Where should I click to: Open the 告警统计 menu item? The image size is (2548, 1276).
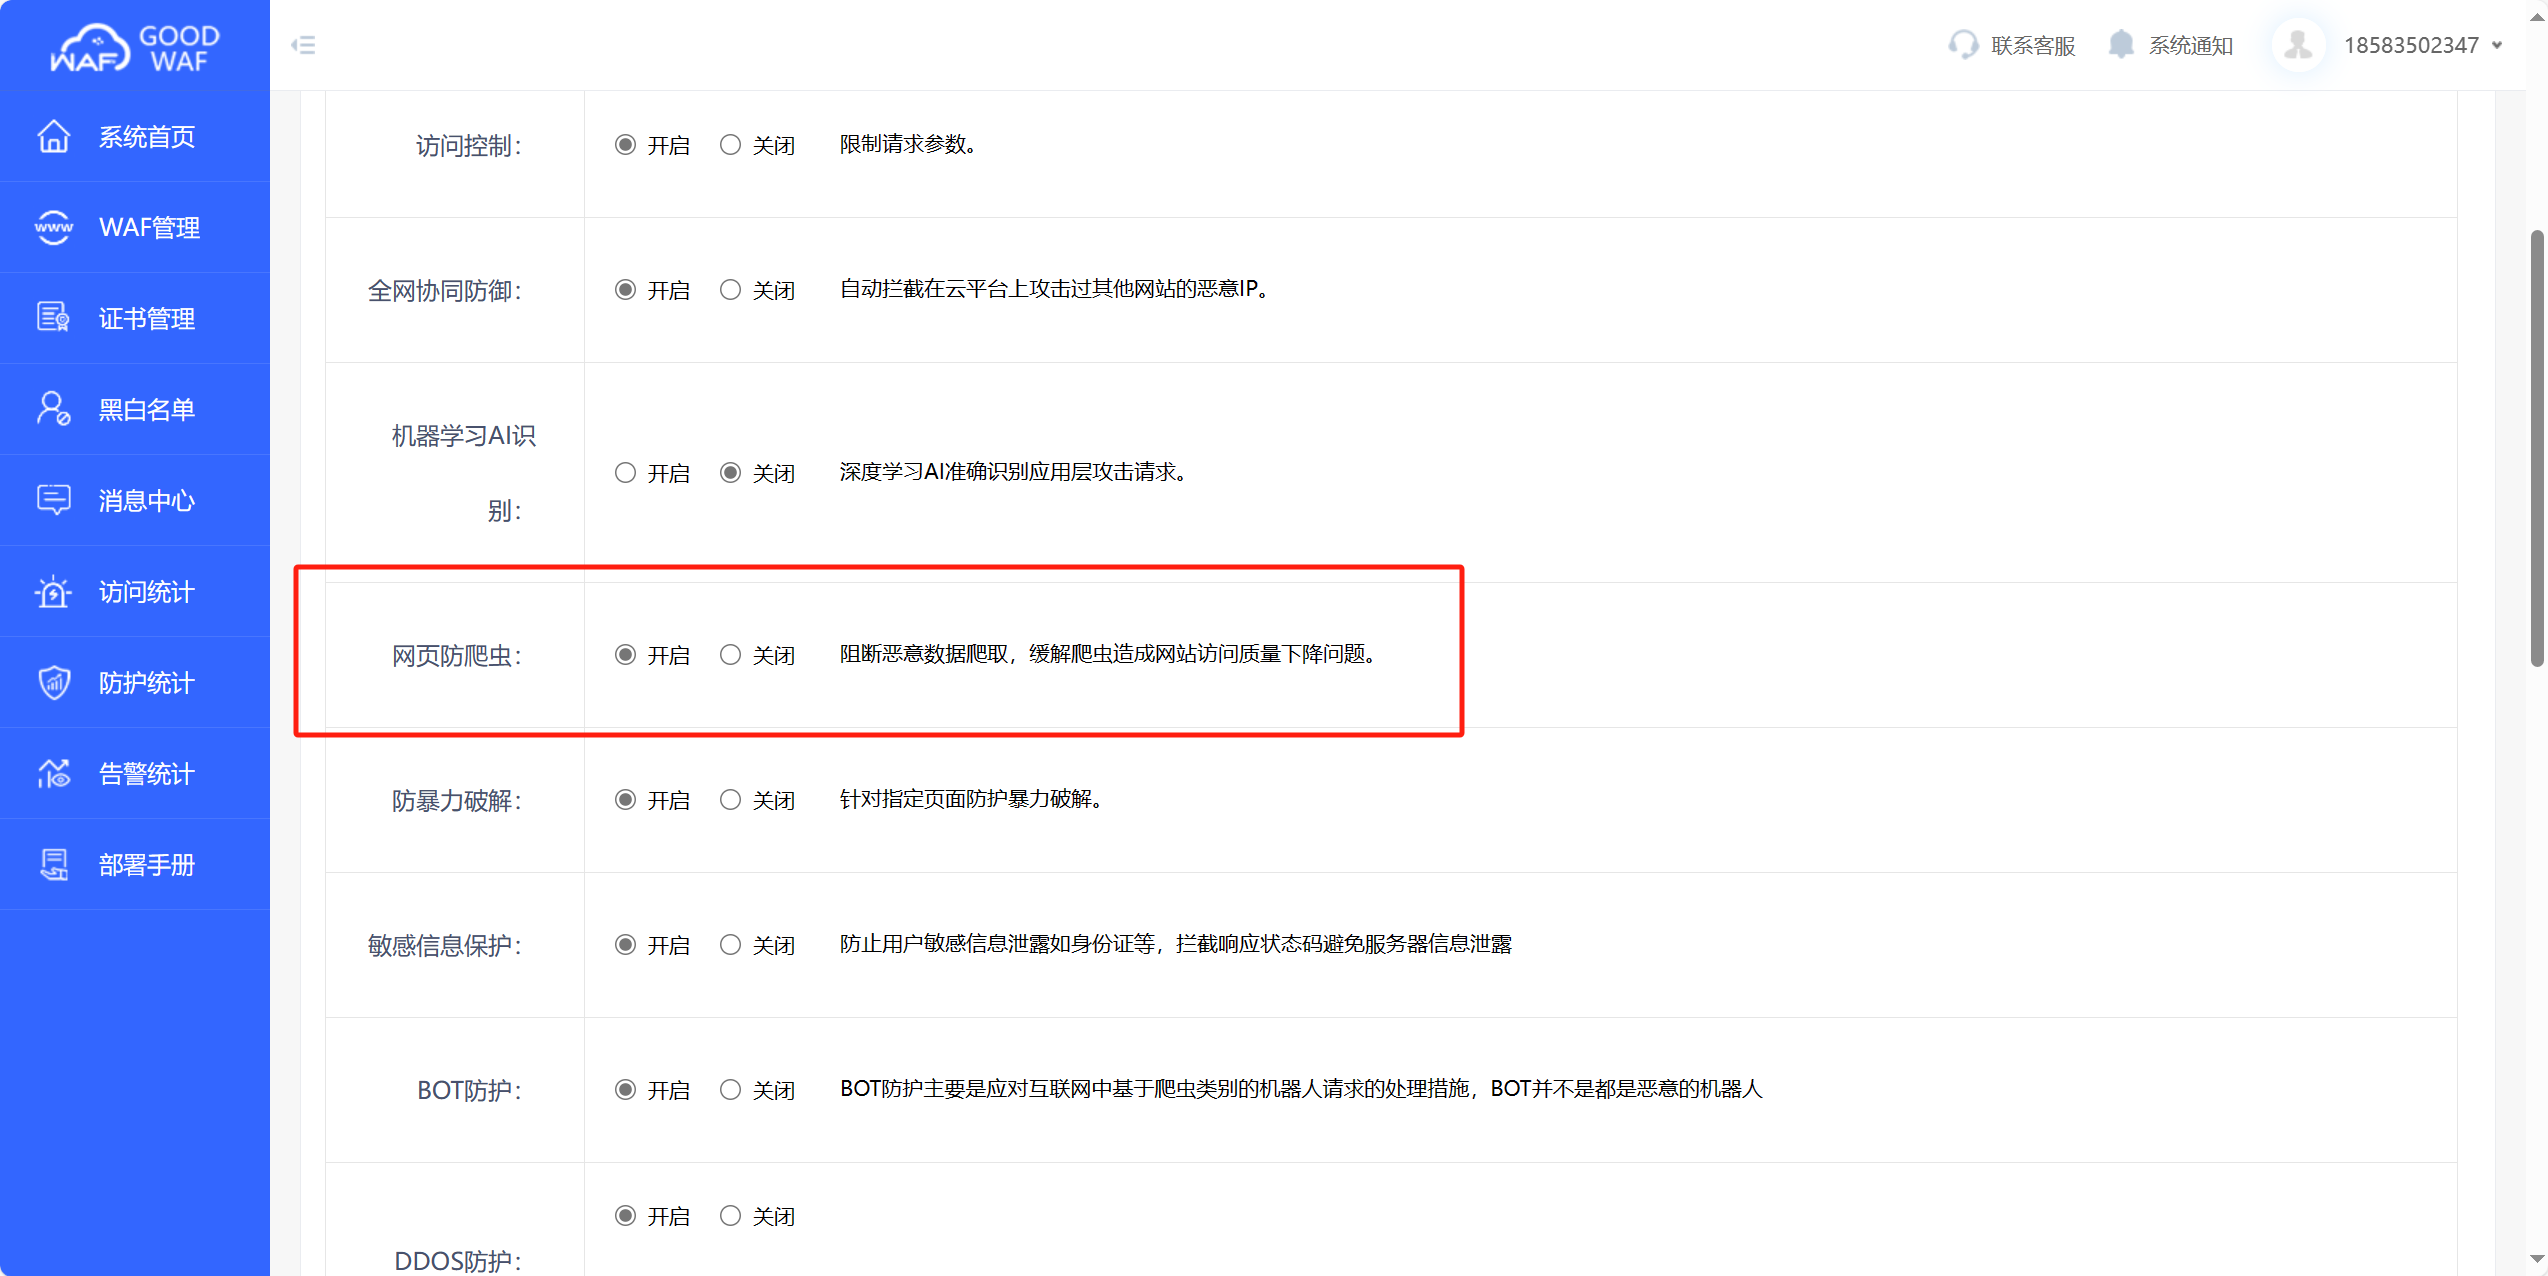point(146,774)
